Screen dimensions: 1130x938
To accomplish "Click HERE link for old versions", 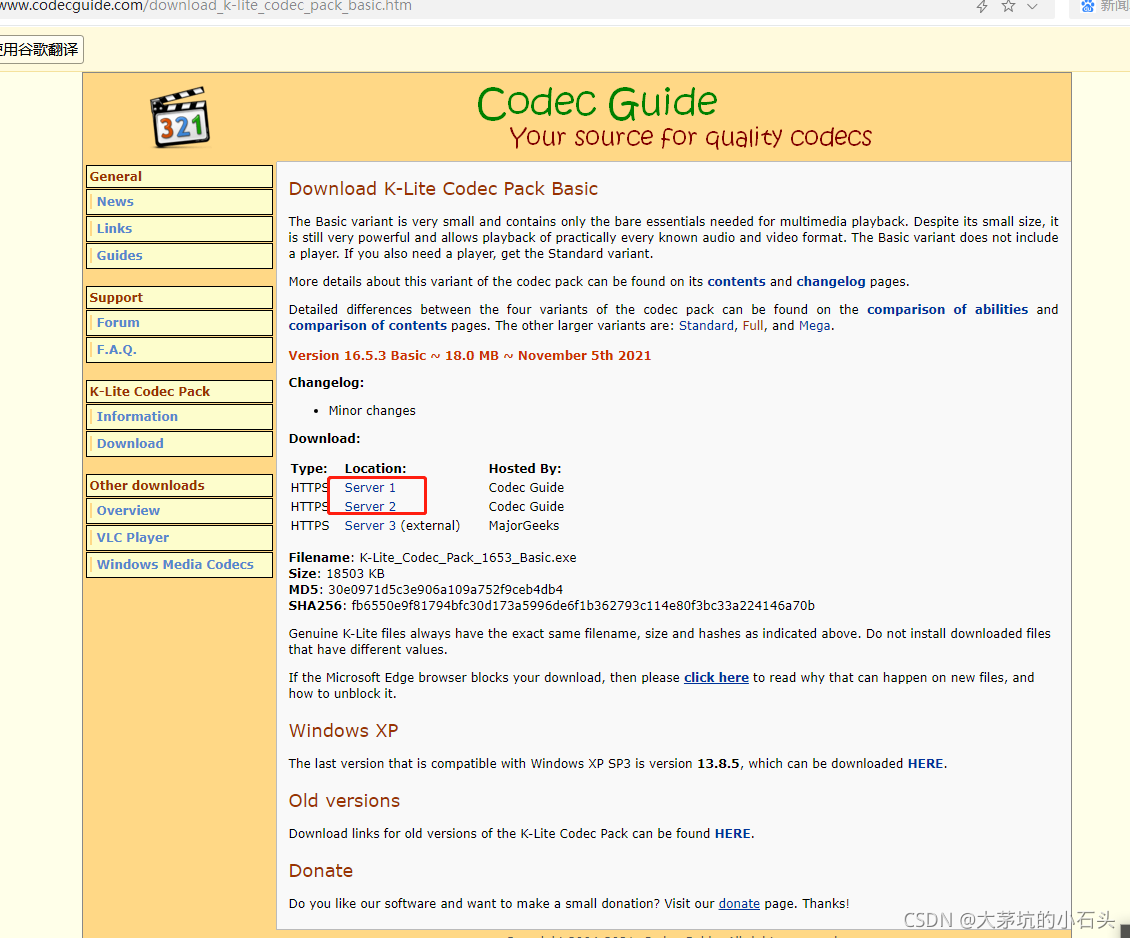I will click(x=733, y=834).
